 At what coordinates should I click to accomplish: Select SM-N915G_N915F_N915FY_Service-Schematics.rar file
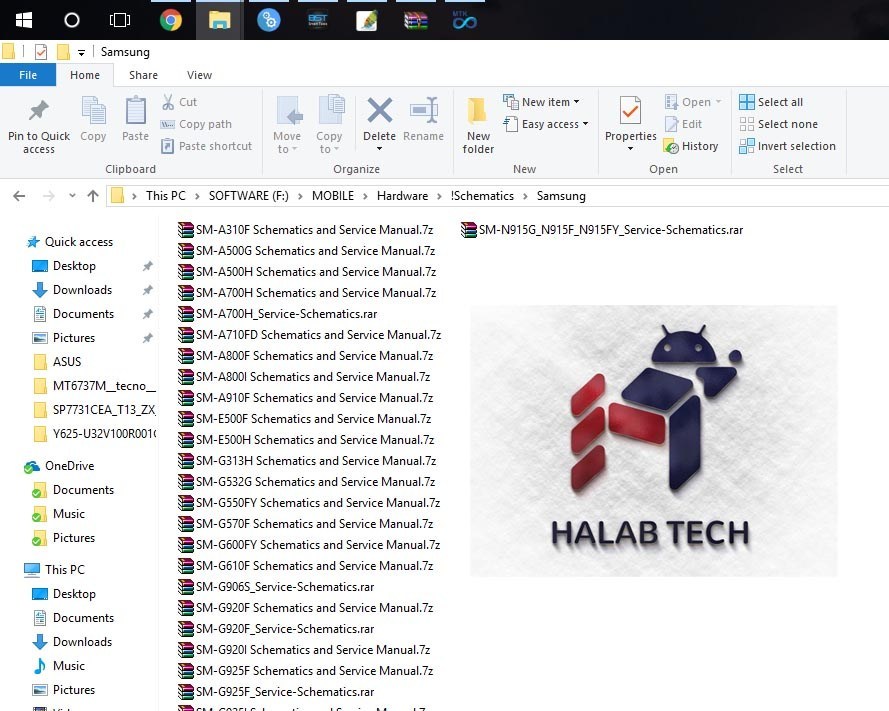click(x=602, y=230)
